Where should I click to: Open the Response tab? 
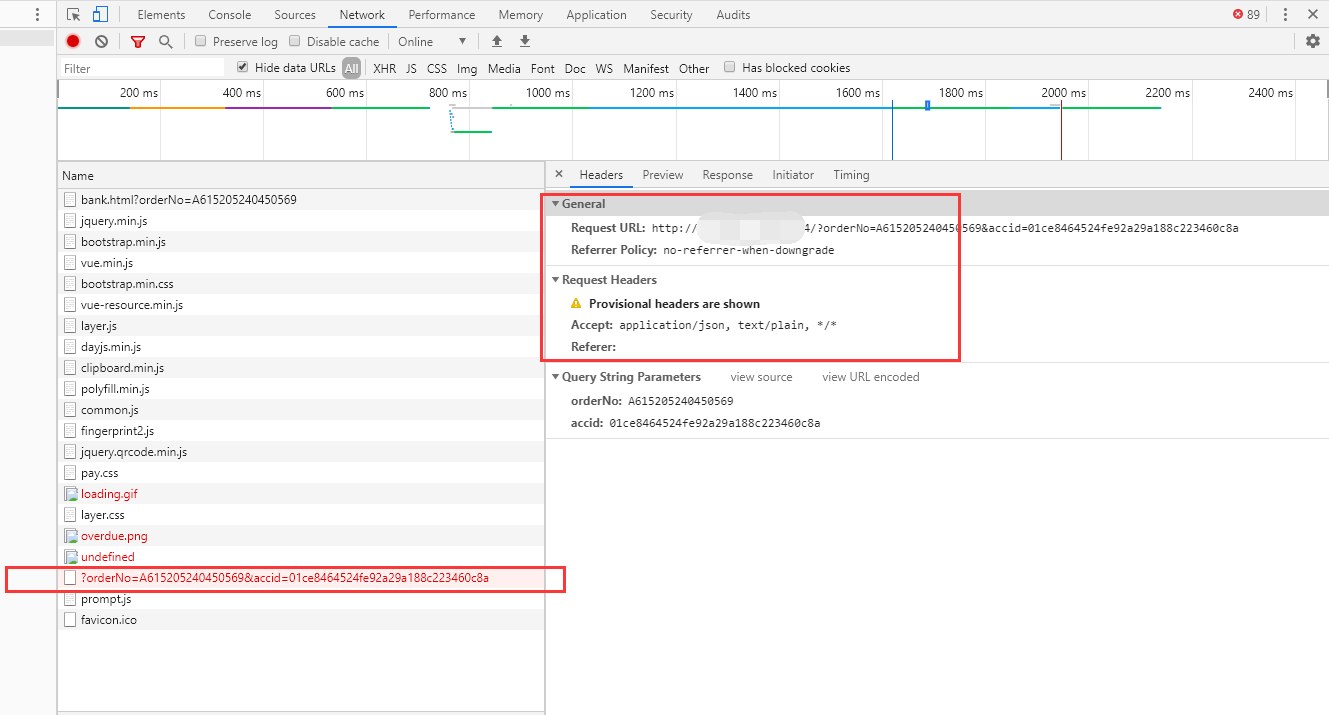point(727,174)
